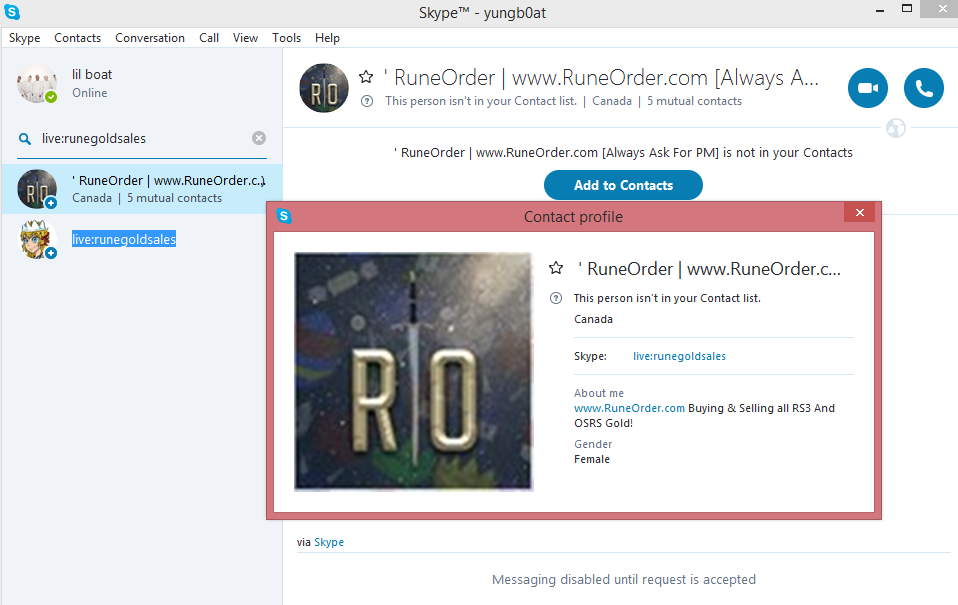
Task: Click the Add to Contacts button
Action: 623,185
